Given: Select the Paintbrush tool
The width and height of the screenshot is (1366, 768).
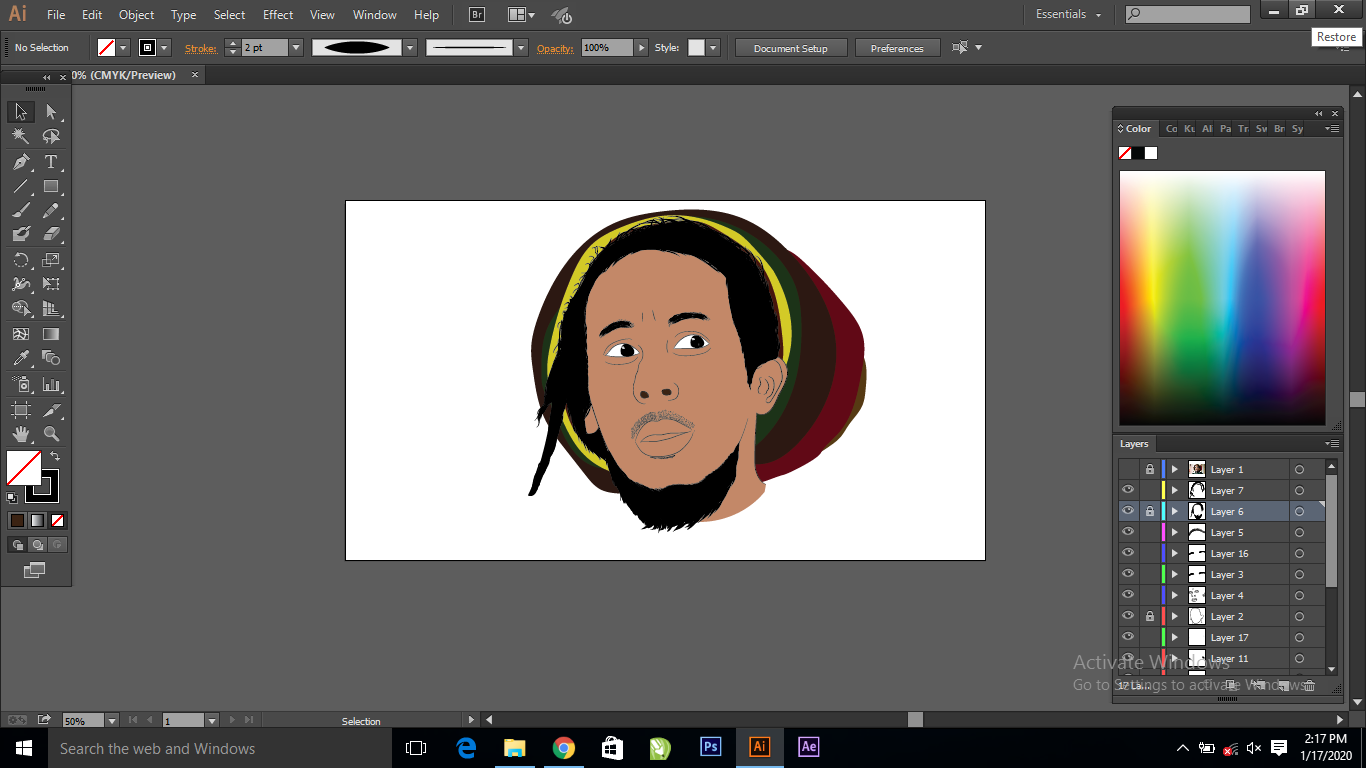Looking at the screenshot, I should (x=21, y=211).
